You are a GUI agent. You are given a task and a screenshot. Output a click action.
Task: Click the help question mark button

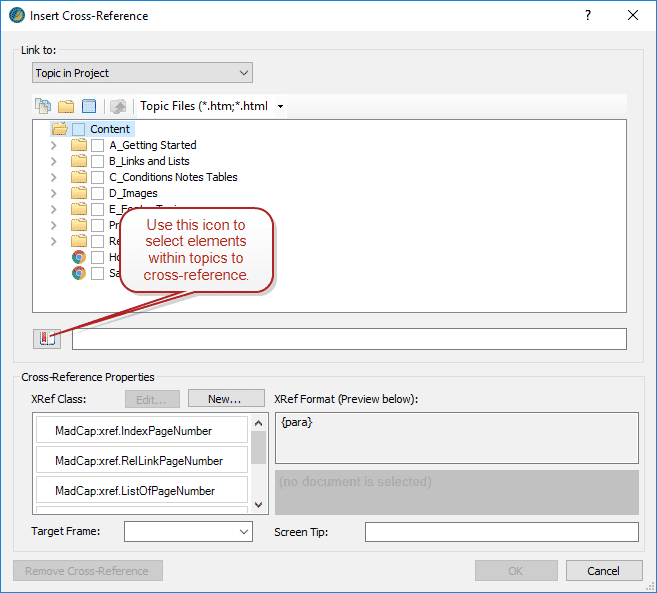588,16
